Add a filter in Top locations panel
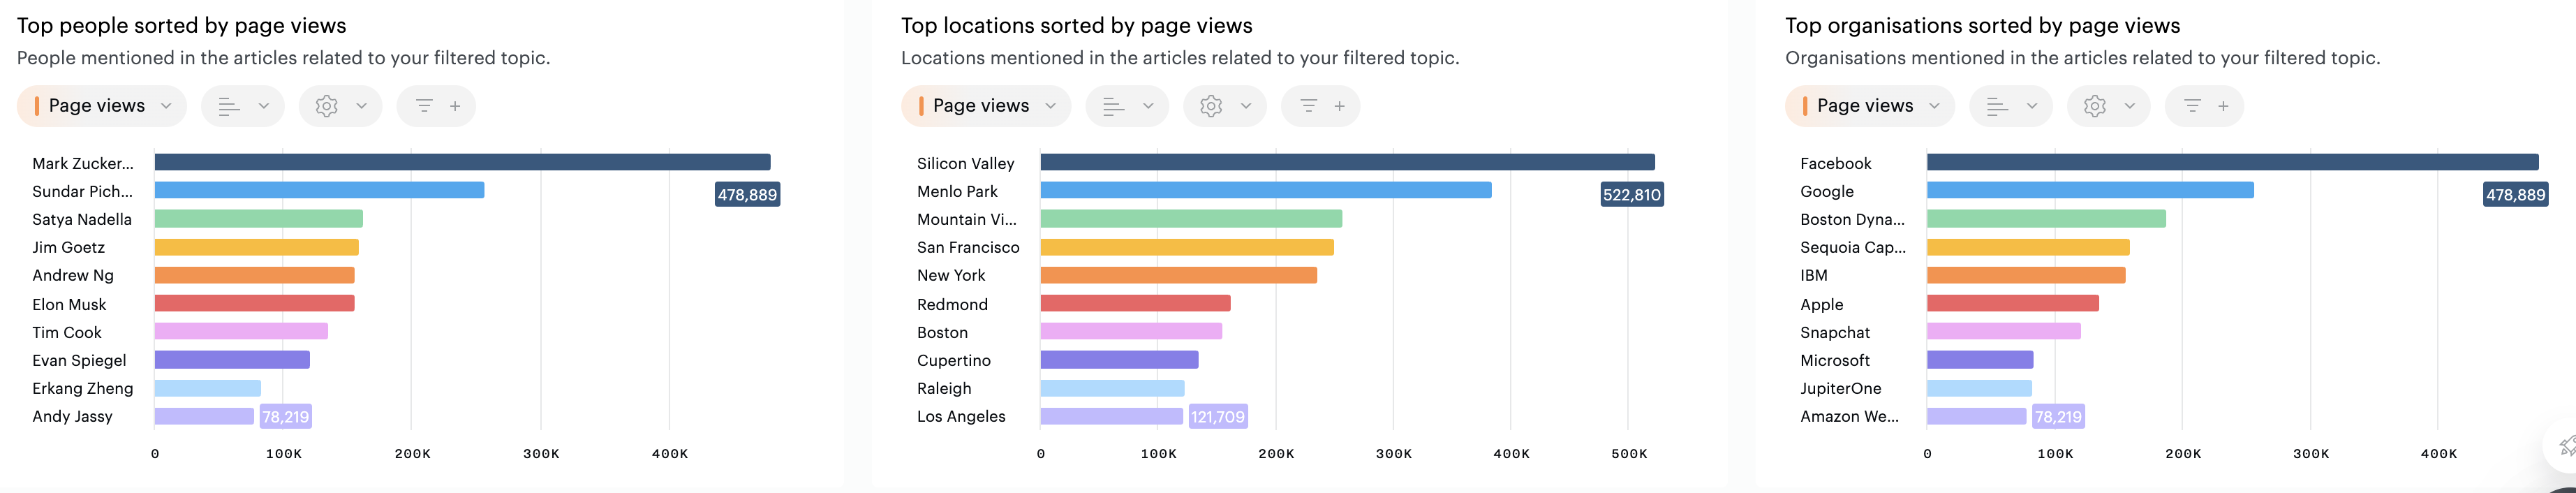This screenshot has height=493, width=2576. point(1321,106)
